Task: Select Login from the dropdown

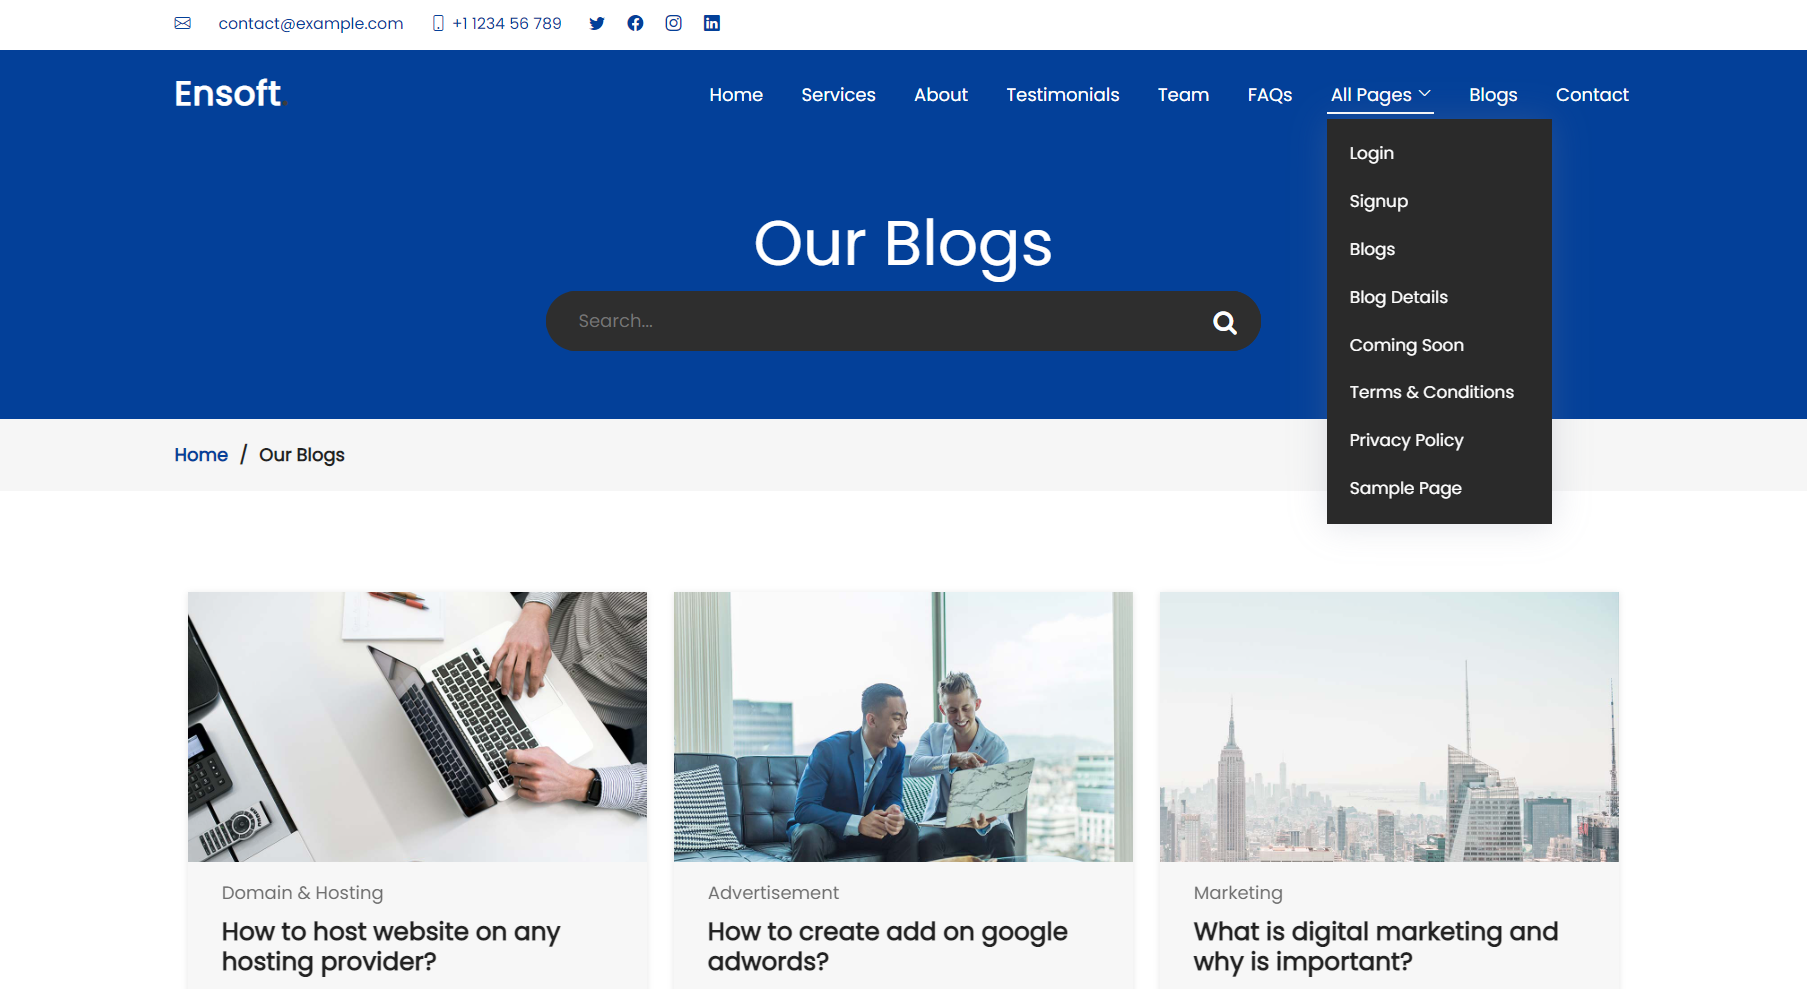Action: [x=1371, y=153]
